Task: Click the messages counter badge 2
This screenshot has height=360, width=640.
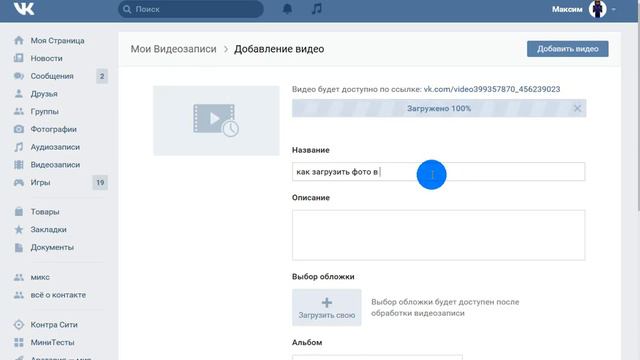Action: coord(102,76)
